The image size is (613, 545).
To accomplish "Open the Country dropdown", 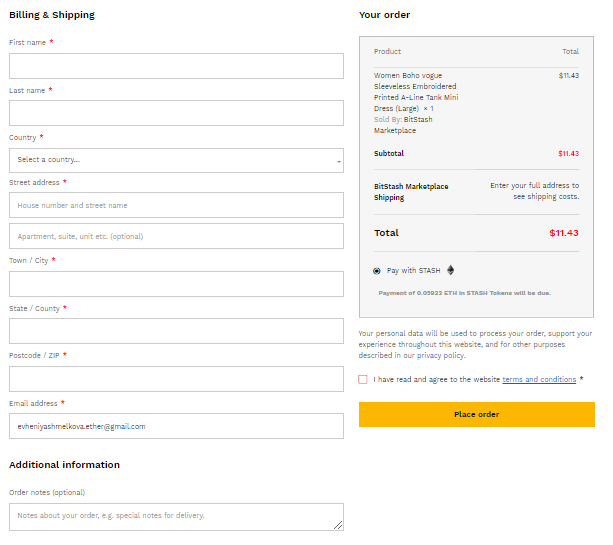I will [x=176, y=160].
